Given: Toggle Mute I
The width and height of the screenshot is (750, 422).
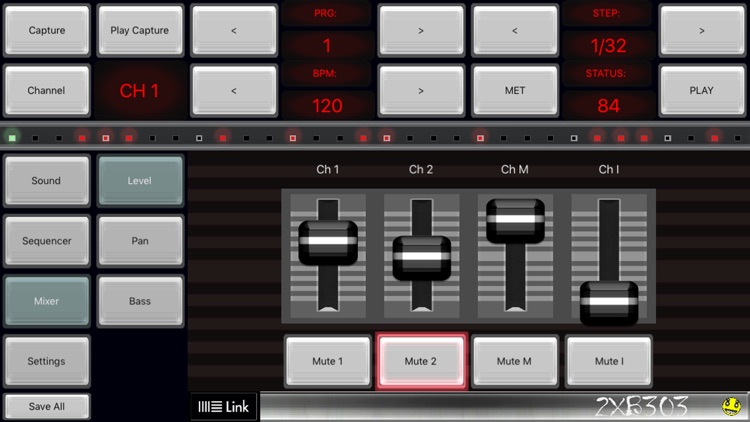Looking at the screenshot, I should tap(609, 361).
